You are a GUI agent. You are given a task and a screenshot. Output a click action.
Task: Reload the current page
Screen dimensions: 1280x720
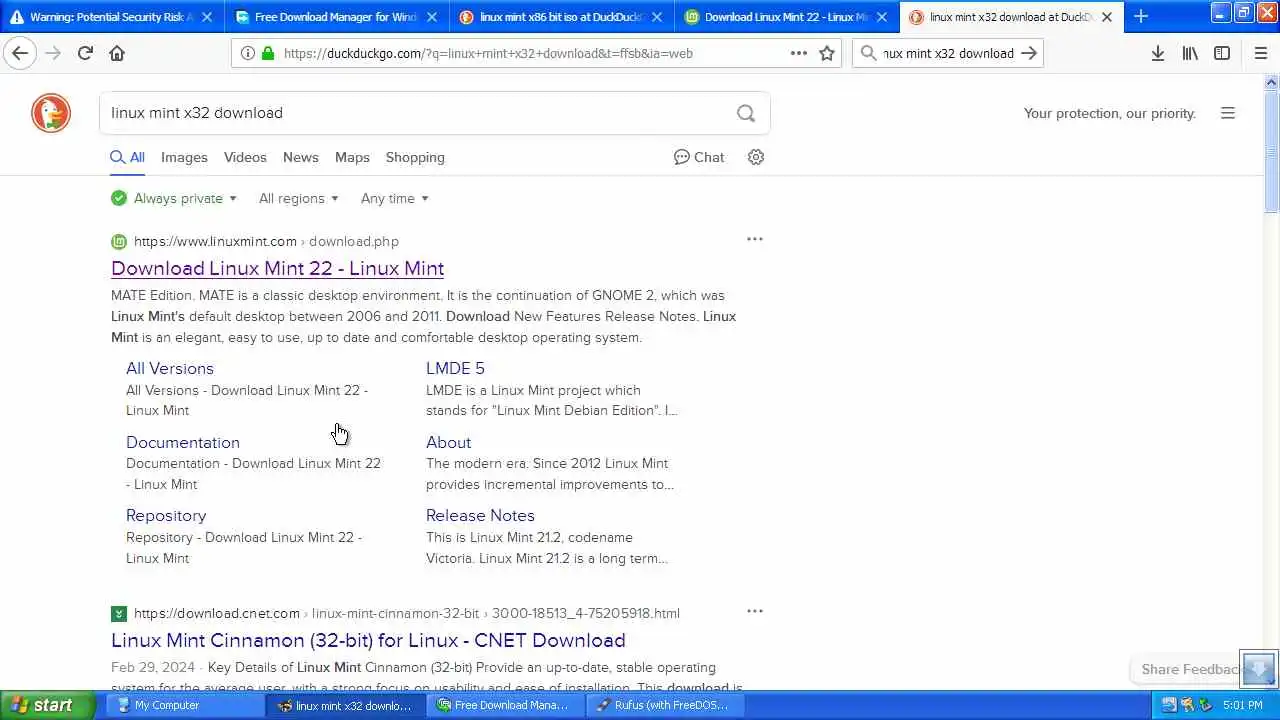click(85, 53)
